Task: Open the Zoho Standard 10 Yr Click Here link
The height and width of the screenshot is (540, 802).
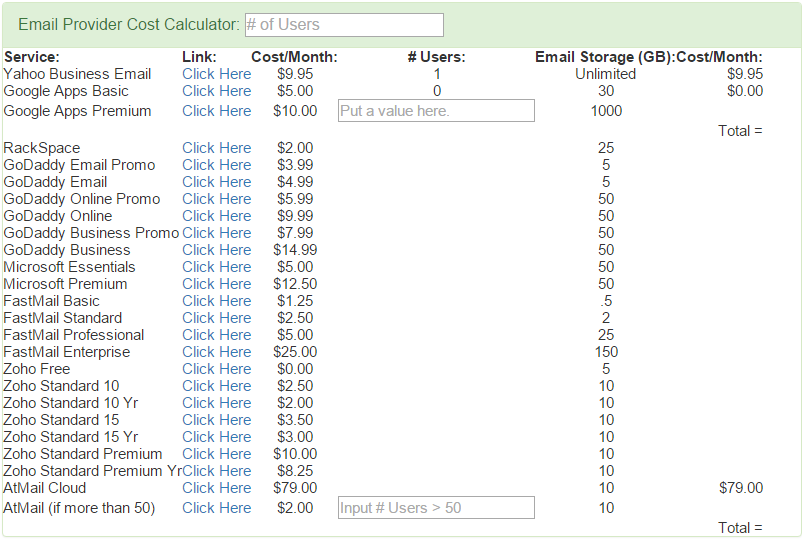Action: [x=217, y=403]
